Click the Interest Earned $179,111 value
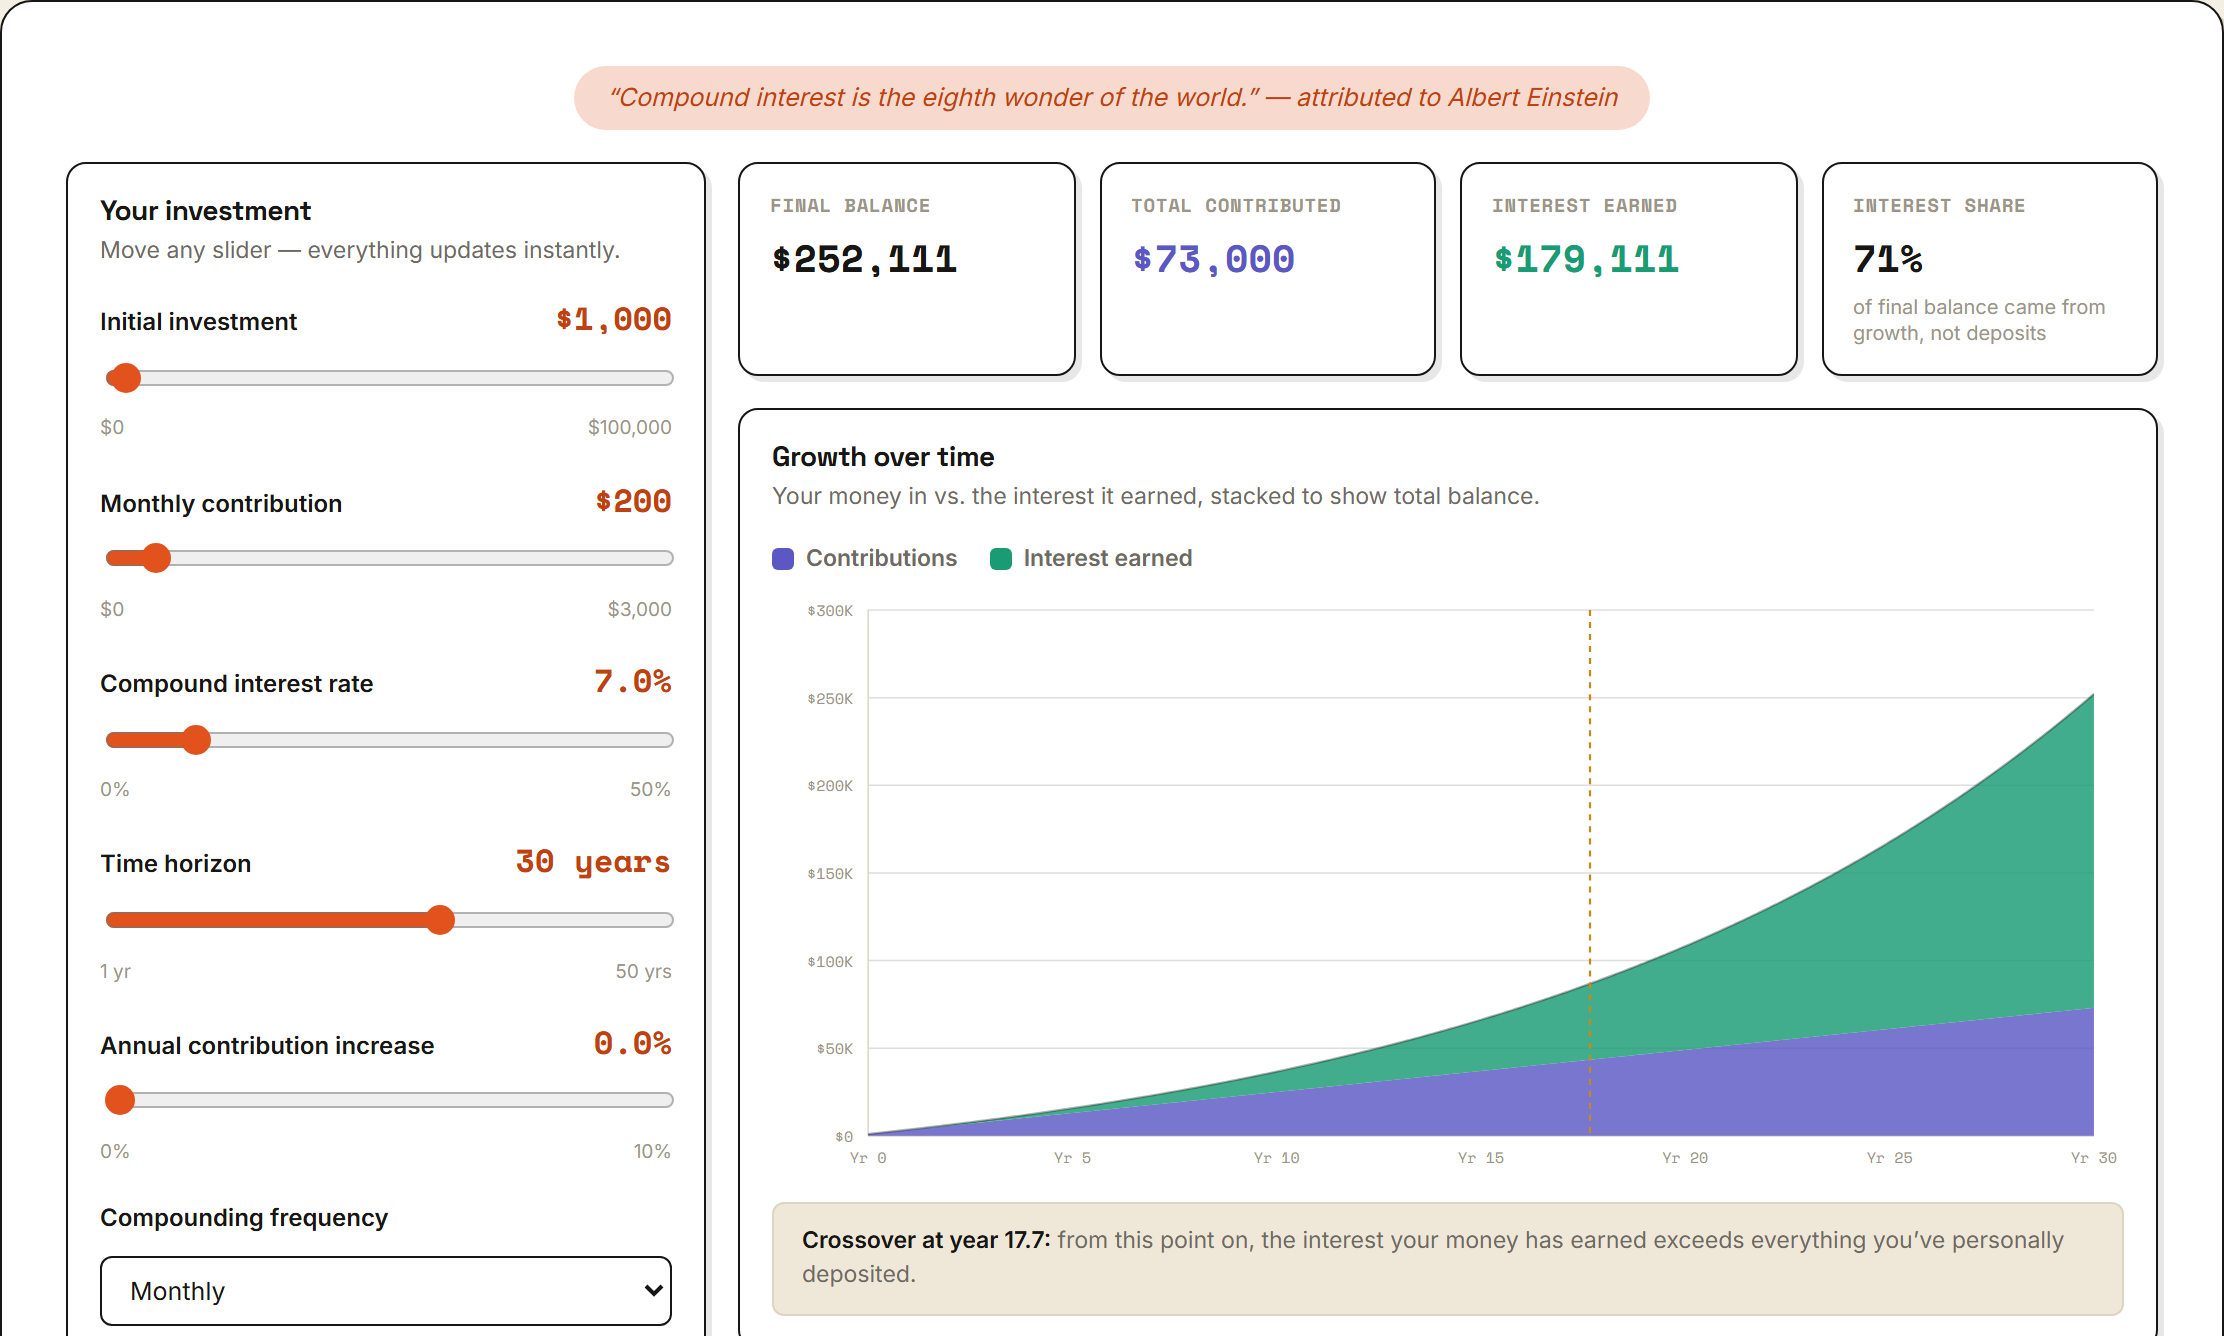The image size is (2224, 1336). pos(1586,260)
